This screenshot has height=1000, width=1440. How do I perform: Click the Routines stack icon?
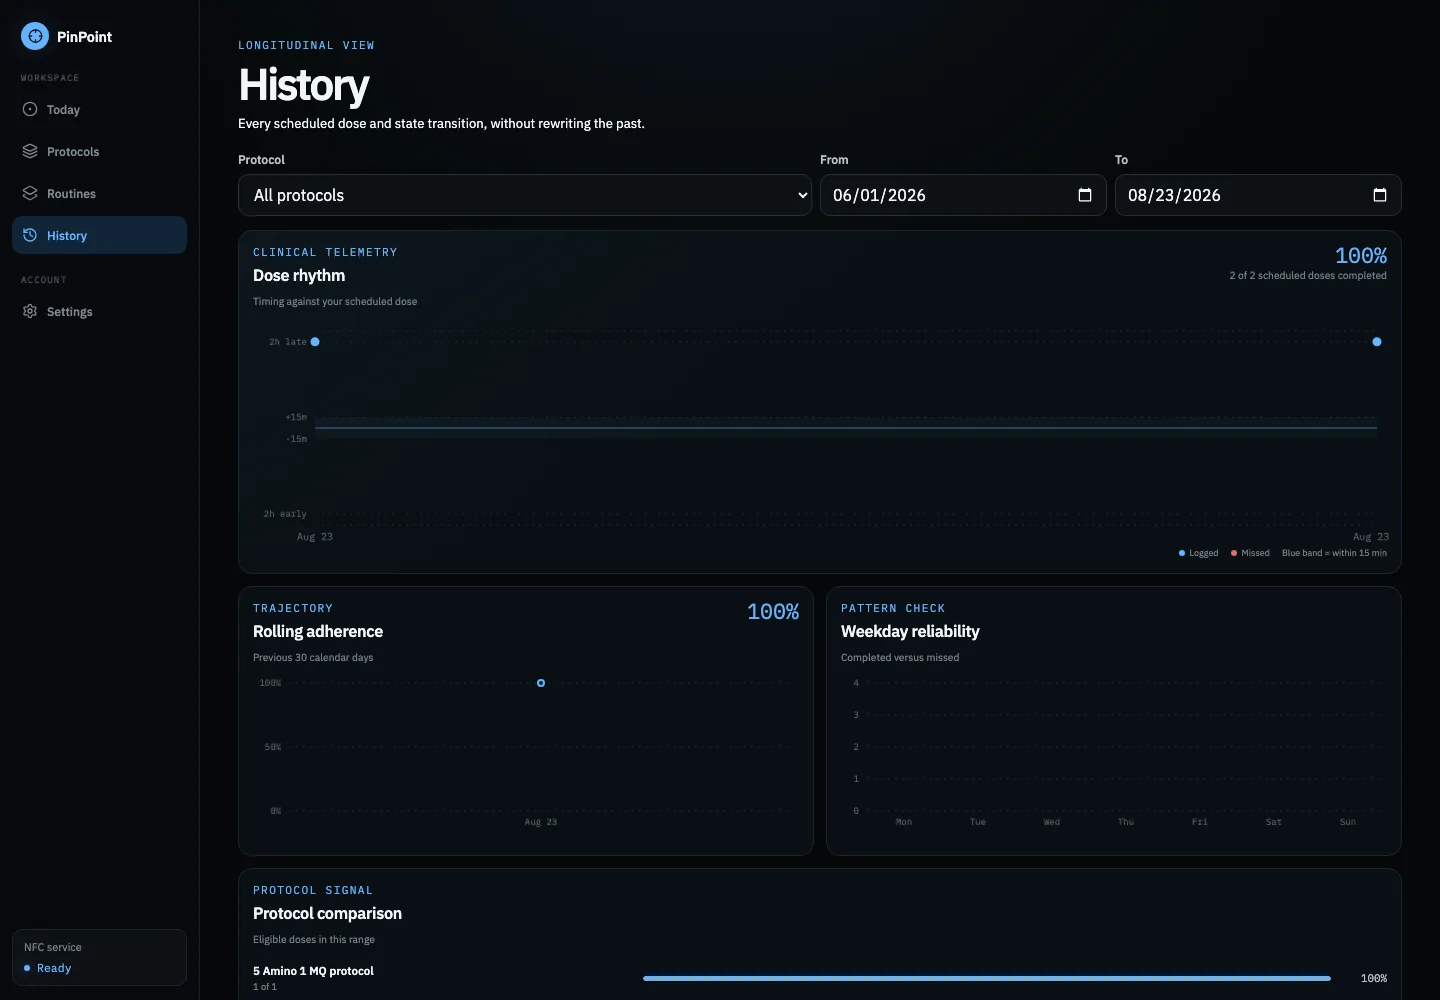(x=30, y=193)
